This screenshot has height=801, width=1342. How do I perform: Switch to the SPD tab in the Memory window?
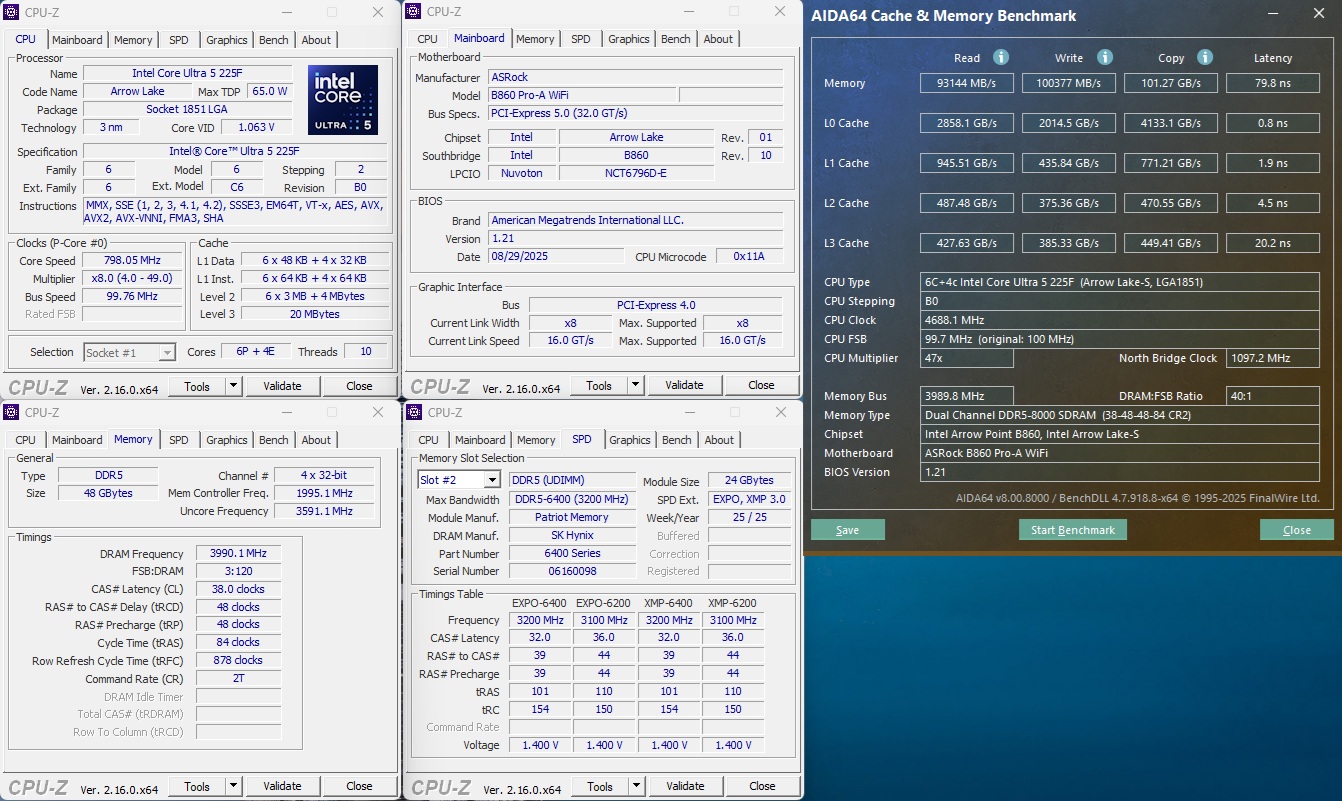178,440
